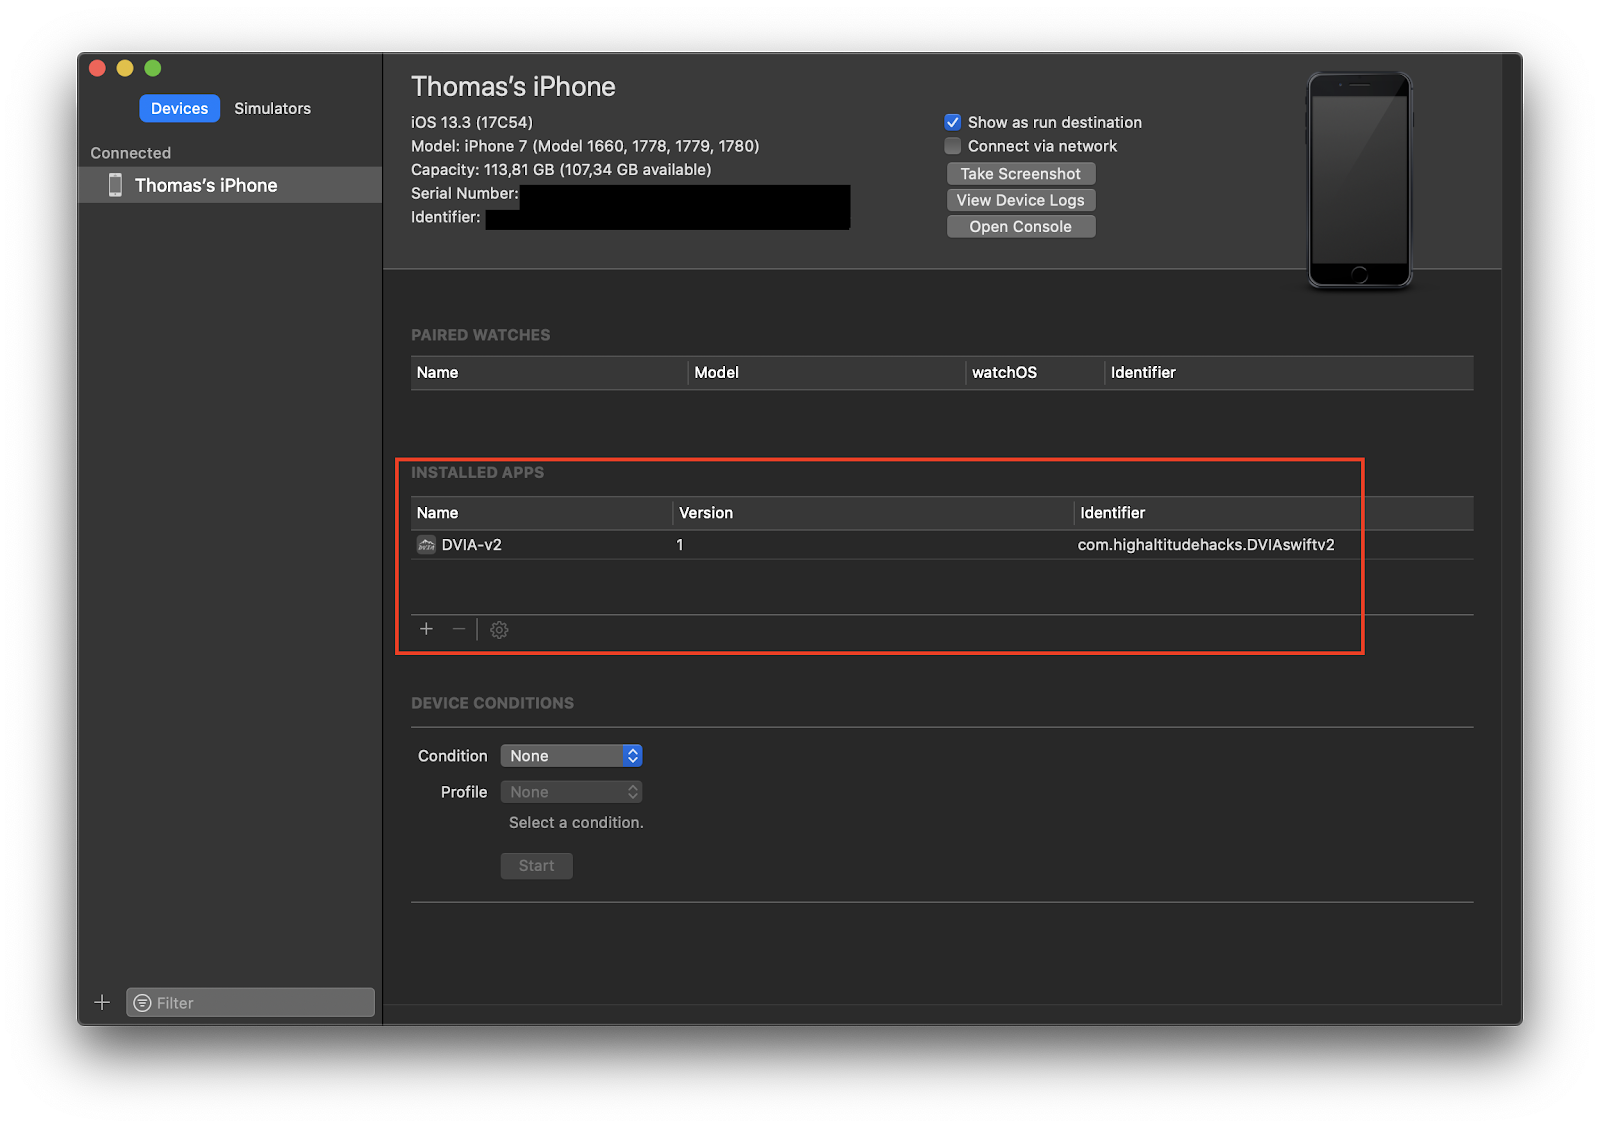
Task: Open the gear menu below Installed Apps
Action: [498, 629]
